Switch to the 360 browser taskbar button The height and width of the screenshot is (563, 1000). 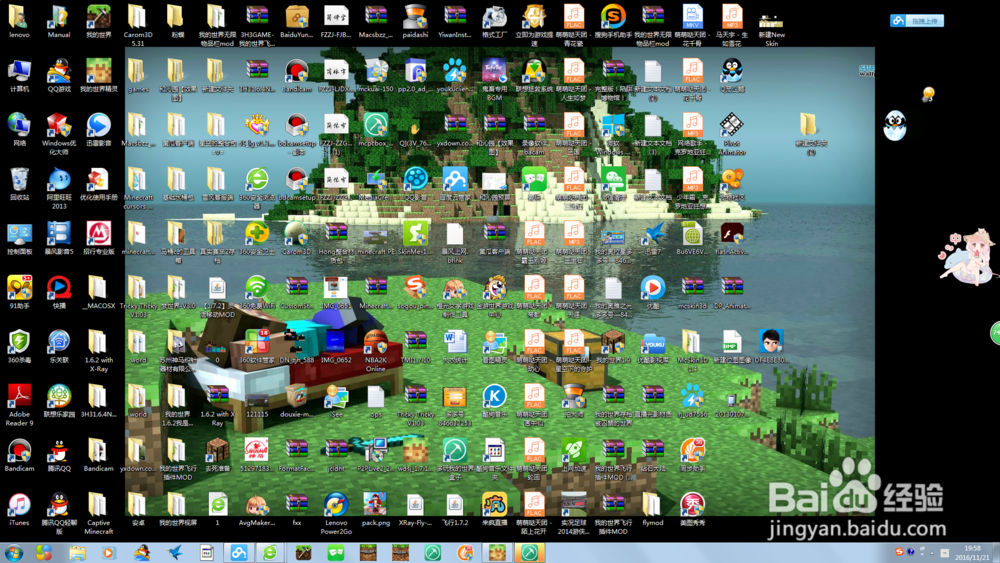tap(270, 553)
